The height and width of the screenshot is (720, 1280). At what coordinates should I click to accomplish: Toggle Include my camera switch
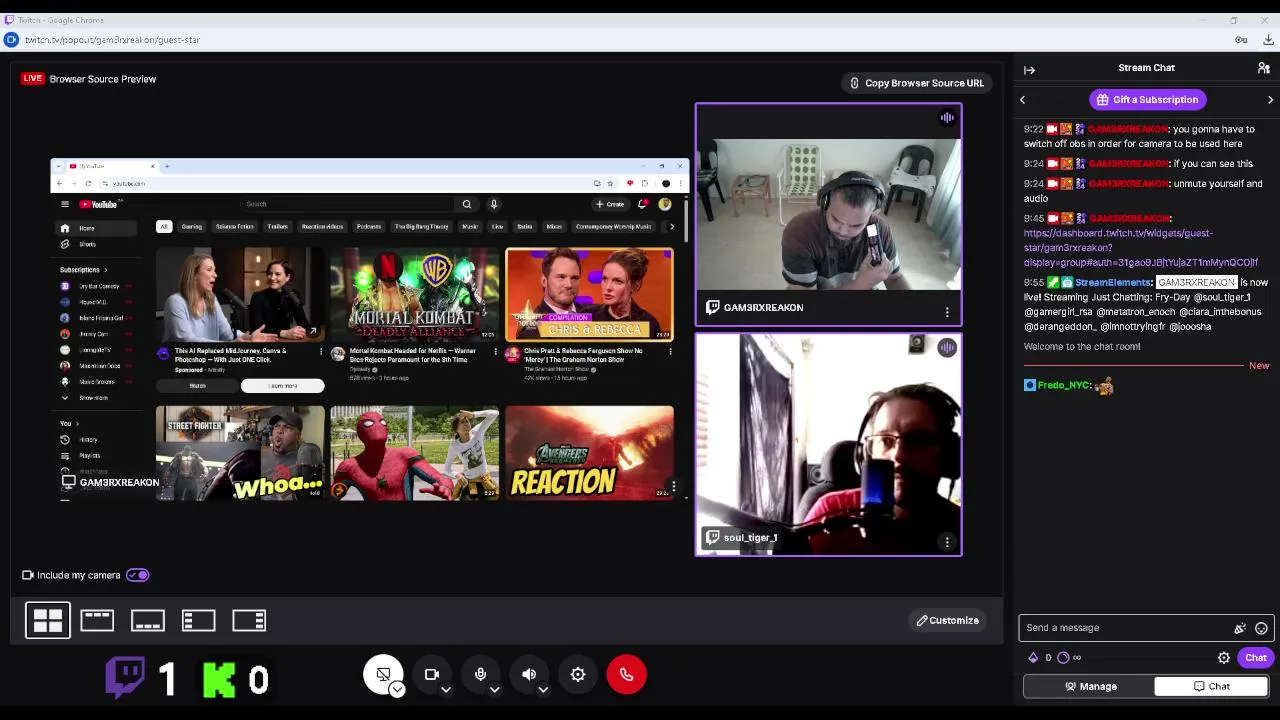(138, 575)
